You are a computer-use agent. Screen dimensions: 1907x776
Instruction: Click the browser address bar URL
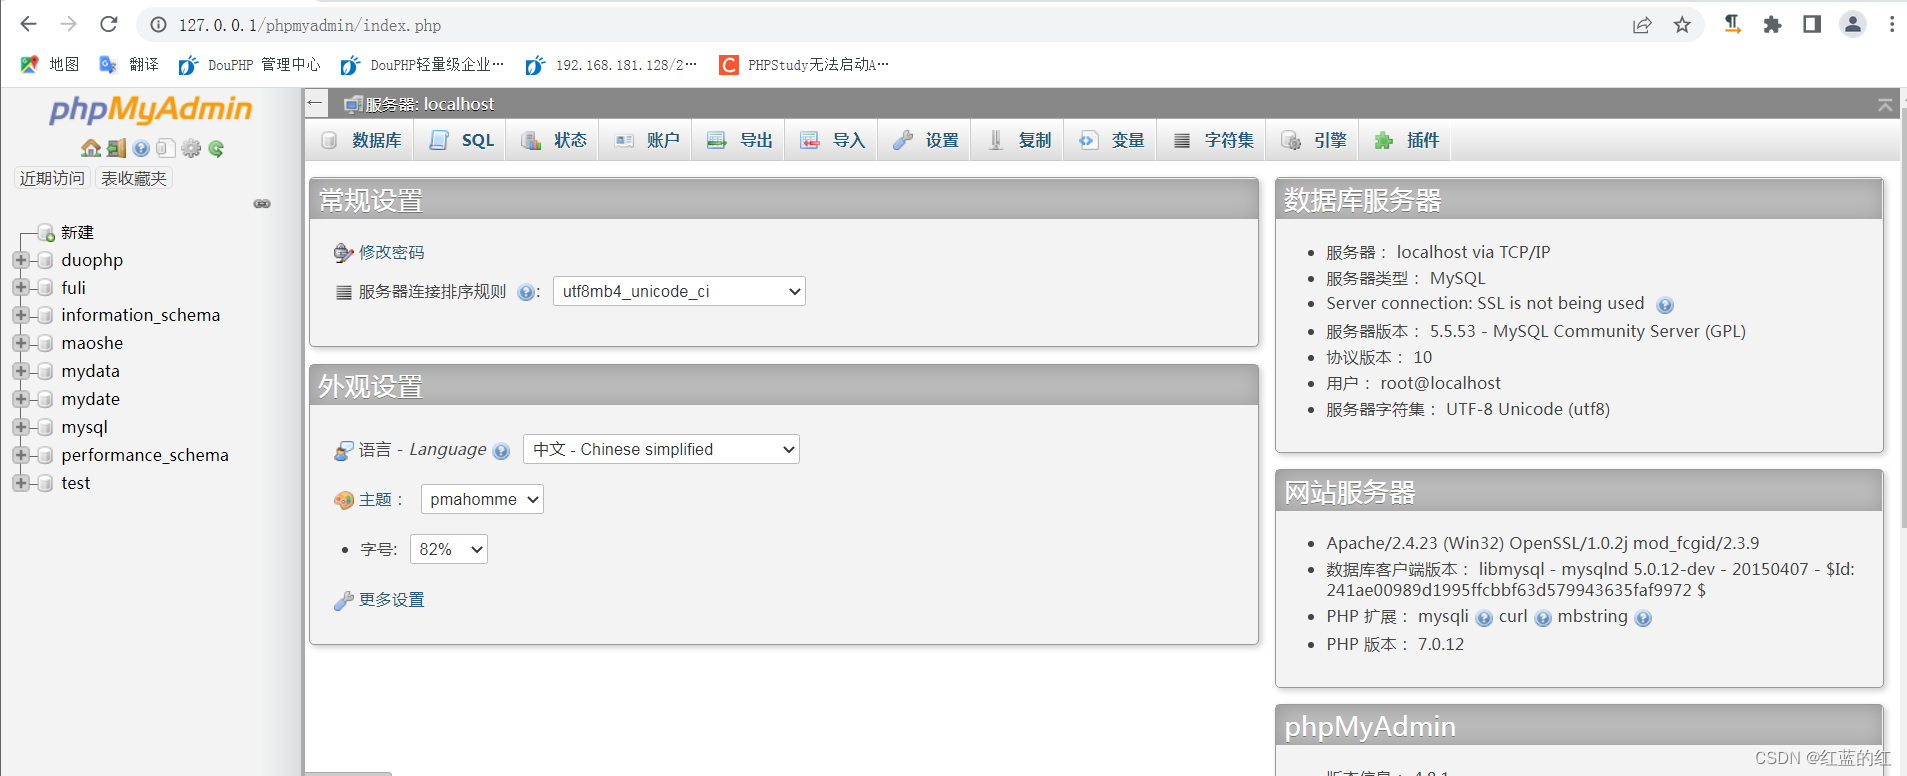point(310,25)
